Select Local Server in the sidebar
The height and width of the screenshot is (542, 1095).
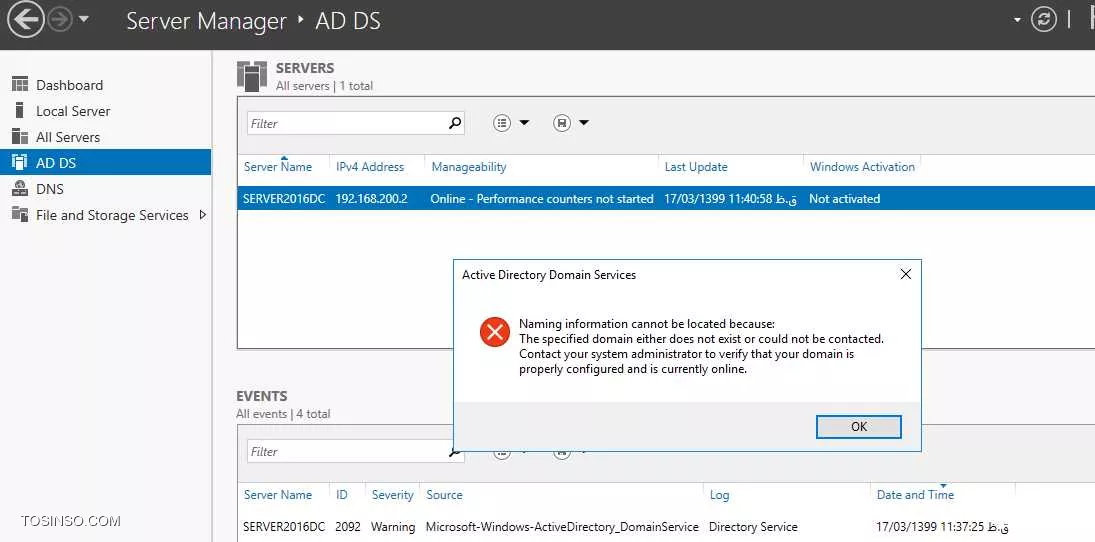73,111
